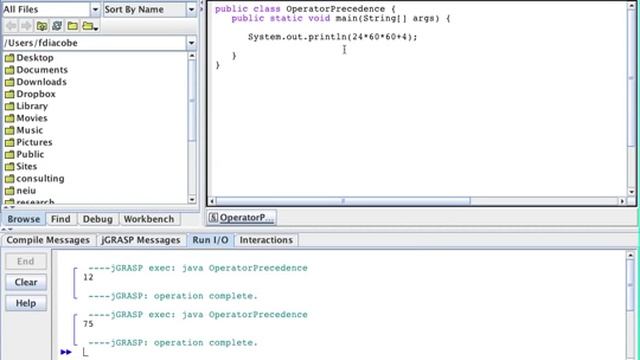
Task: Switch to the Find tab
Action: point(61,219)
